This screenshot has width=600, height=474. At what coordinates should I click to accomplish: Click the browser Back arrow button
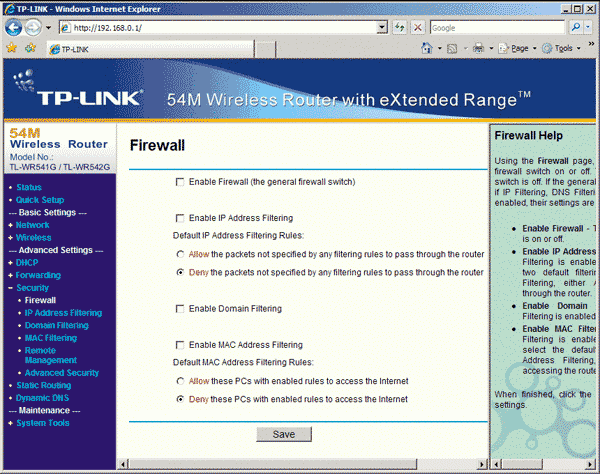pos(14,28)
